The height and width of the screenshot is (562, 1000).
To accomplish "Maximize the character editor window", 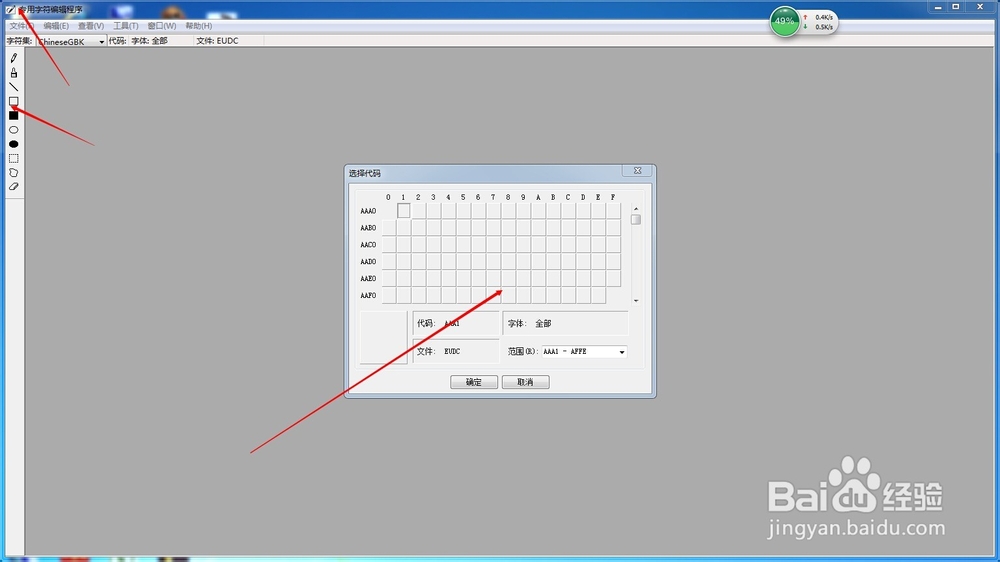I will pos(956,7).
